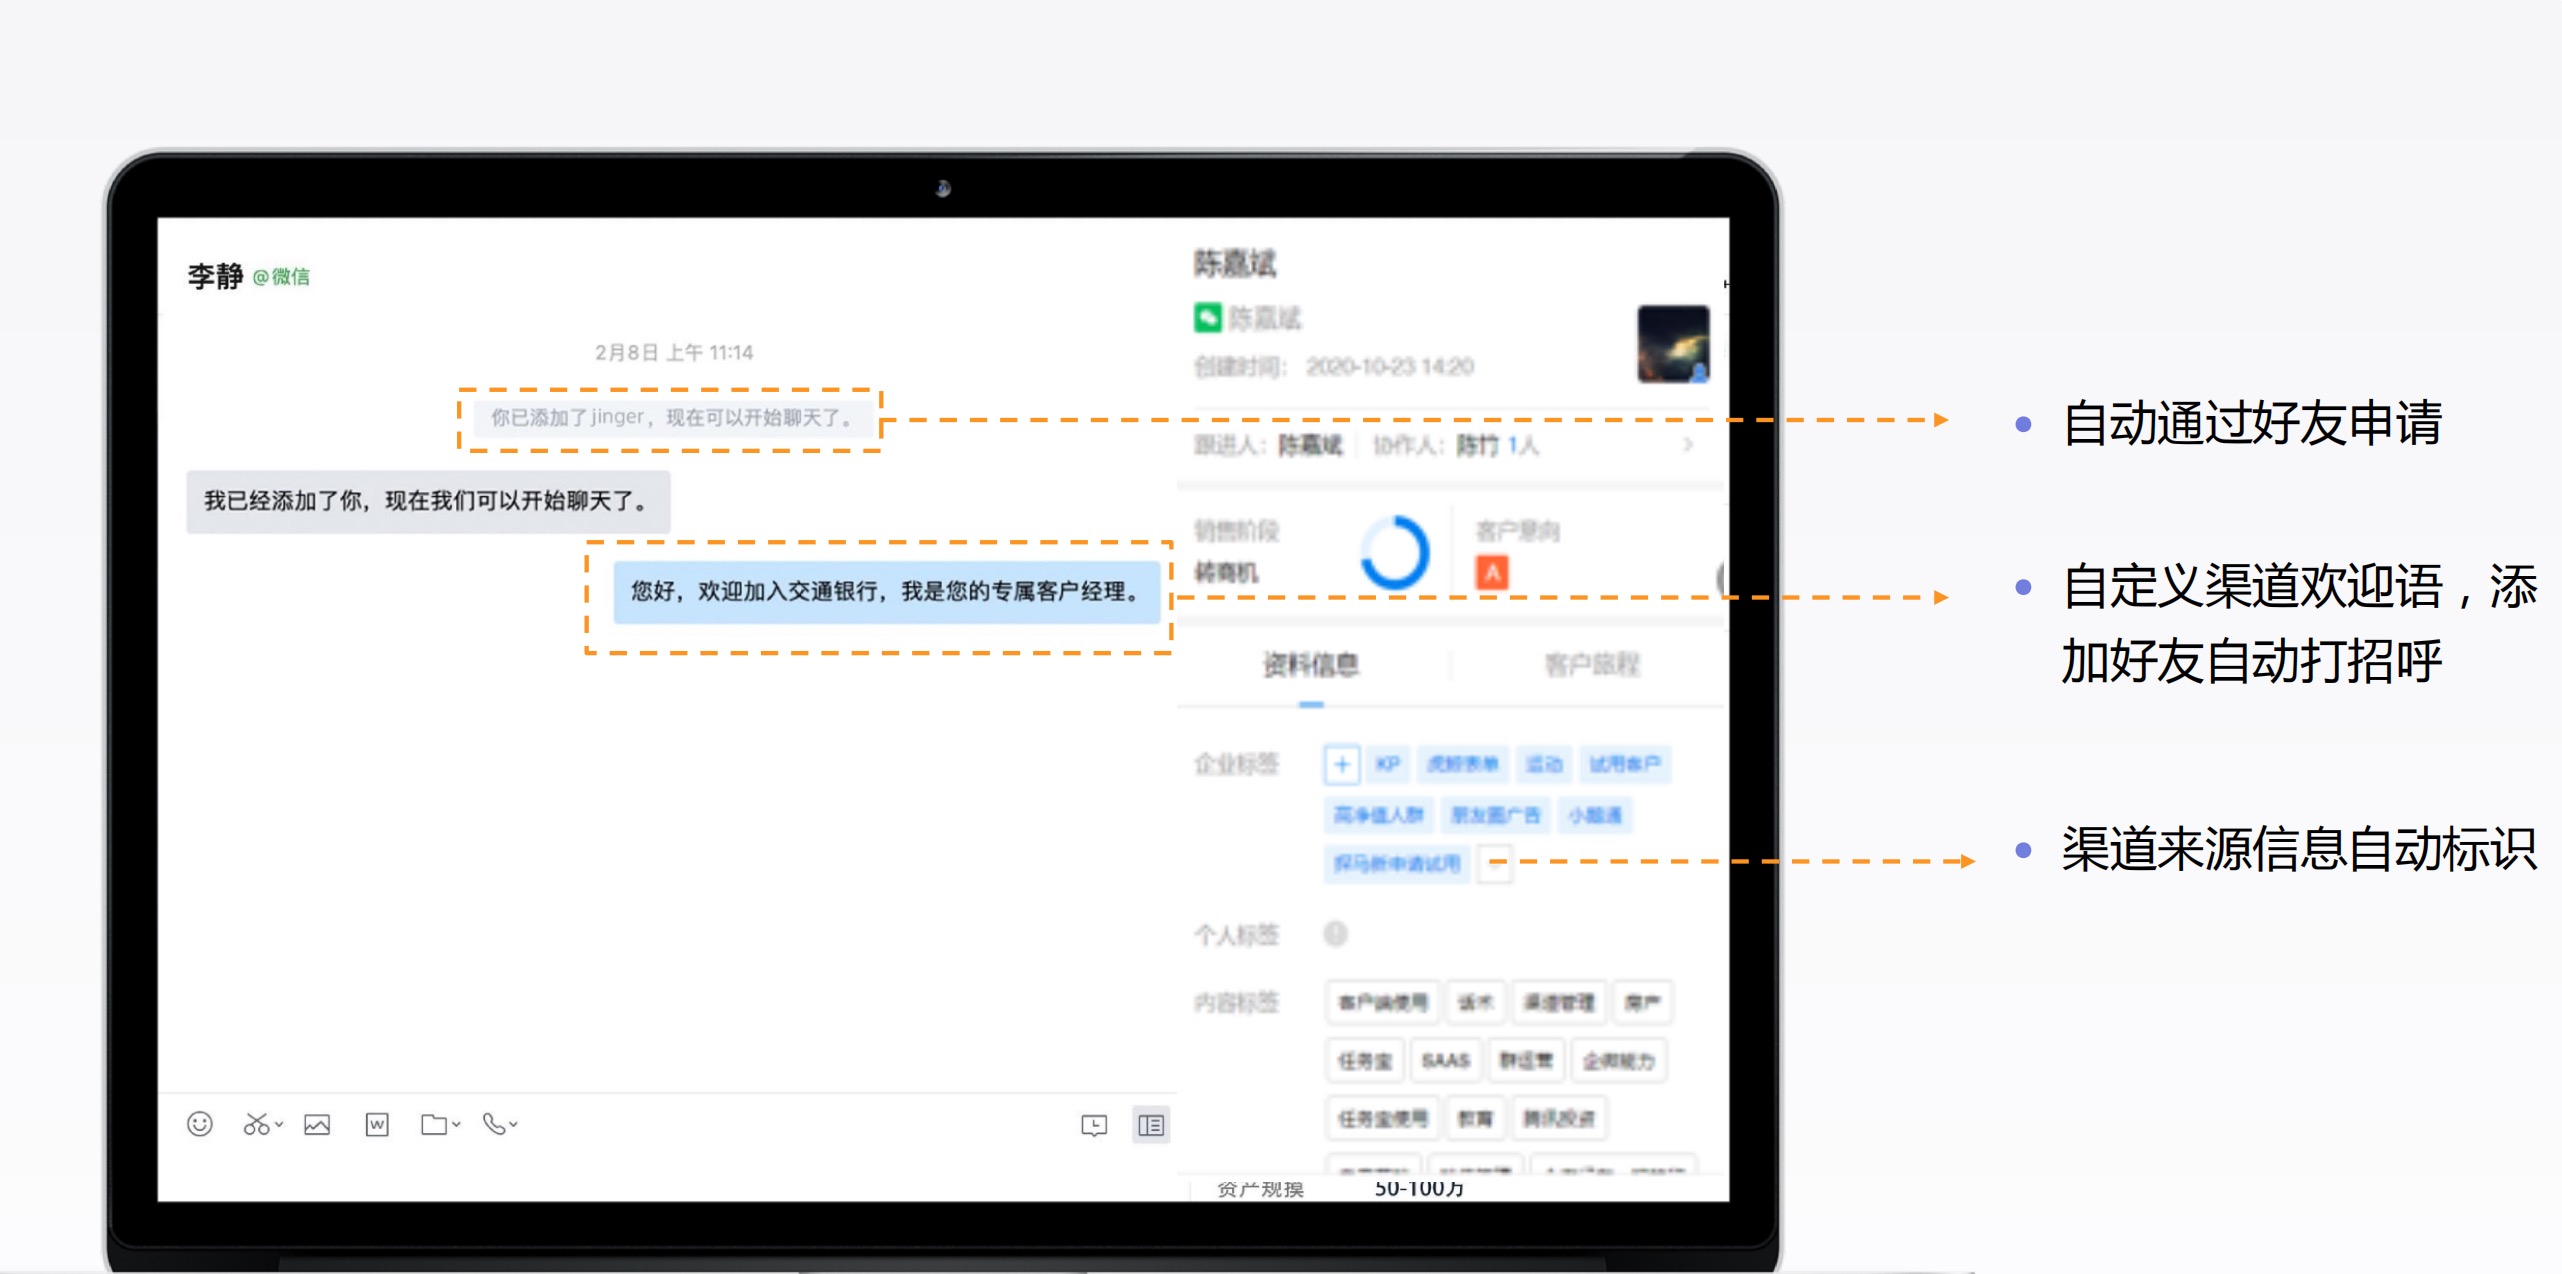2562x1274 pixels.
Task: Start a call with the phone icon
Action: click(494, 1124)
